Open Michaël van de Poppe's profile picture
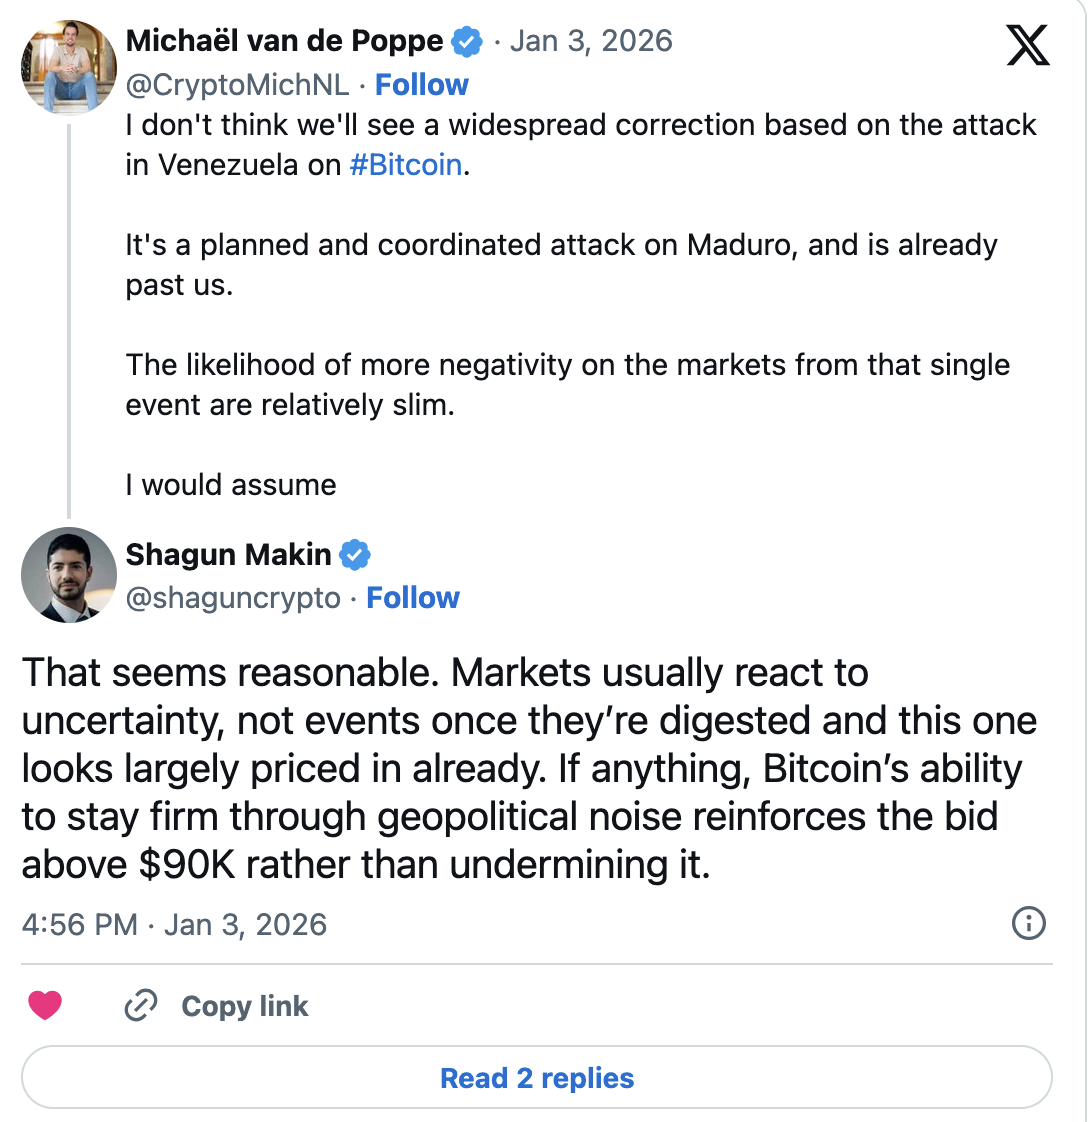 tap(69, 67)
